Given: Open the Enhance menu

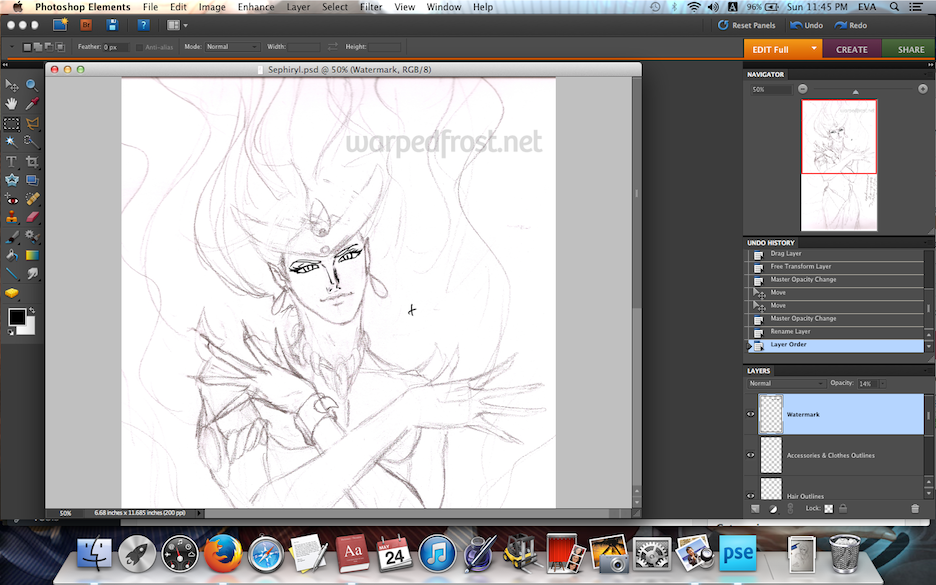Looking at the screenshot, I should (256, 7).
